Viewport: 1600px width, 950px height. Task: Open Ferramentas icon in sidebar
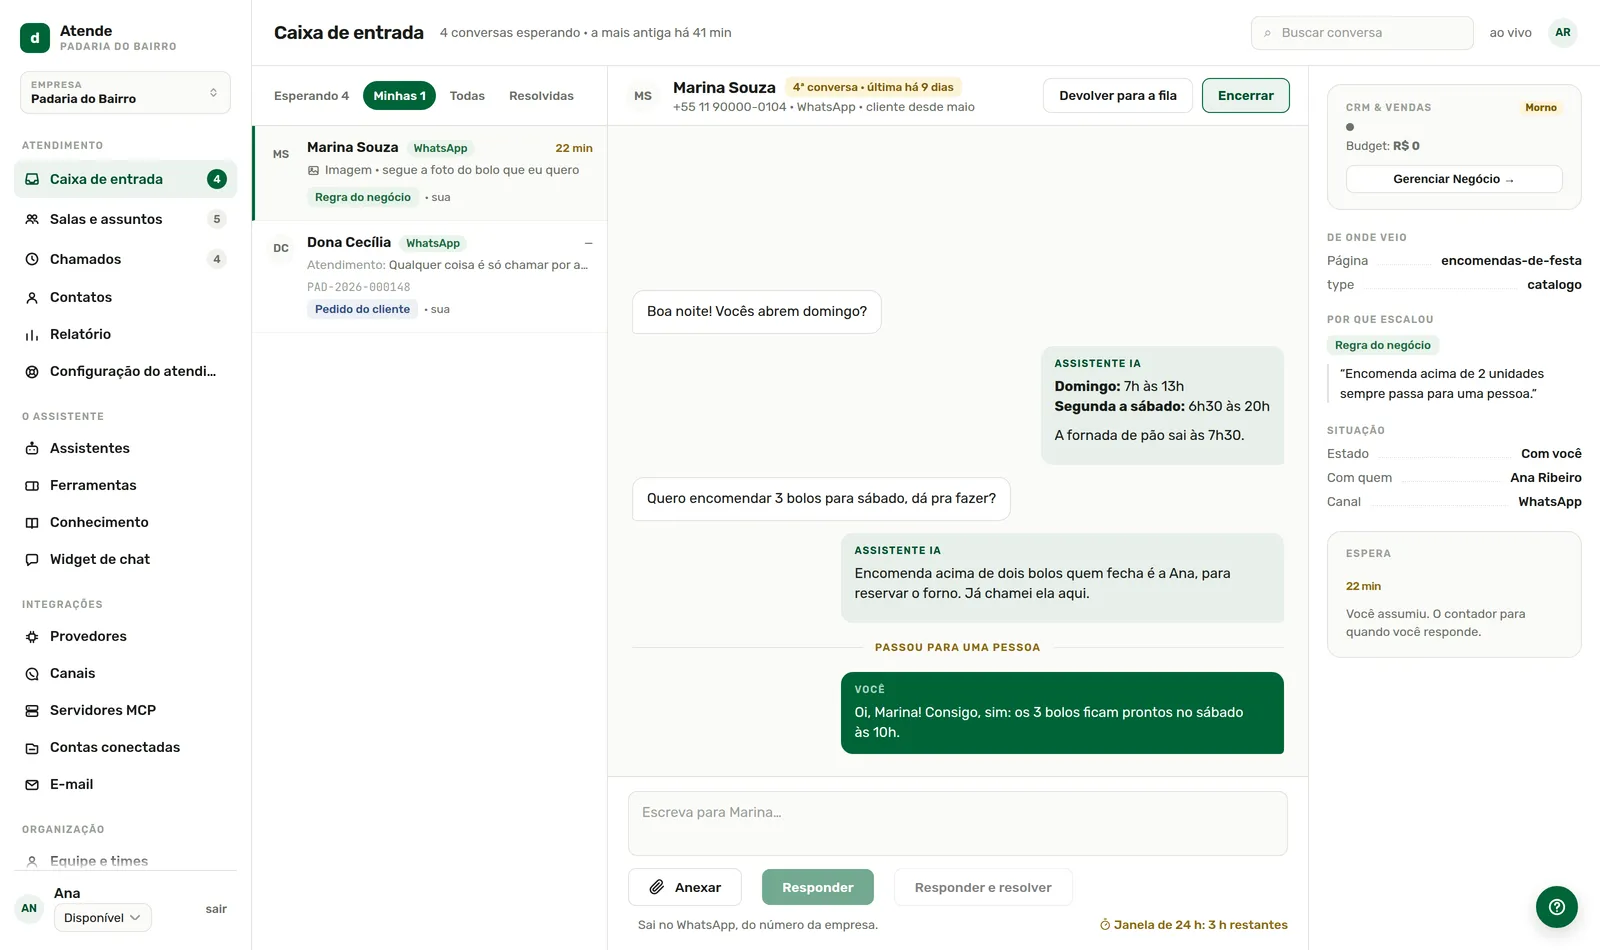pos(32,485)
